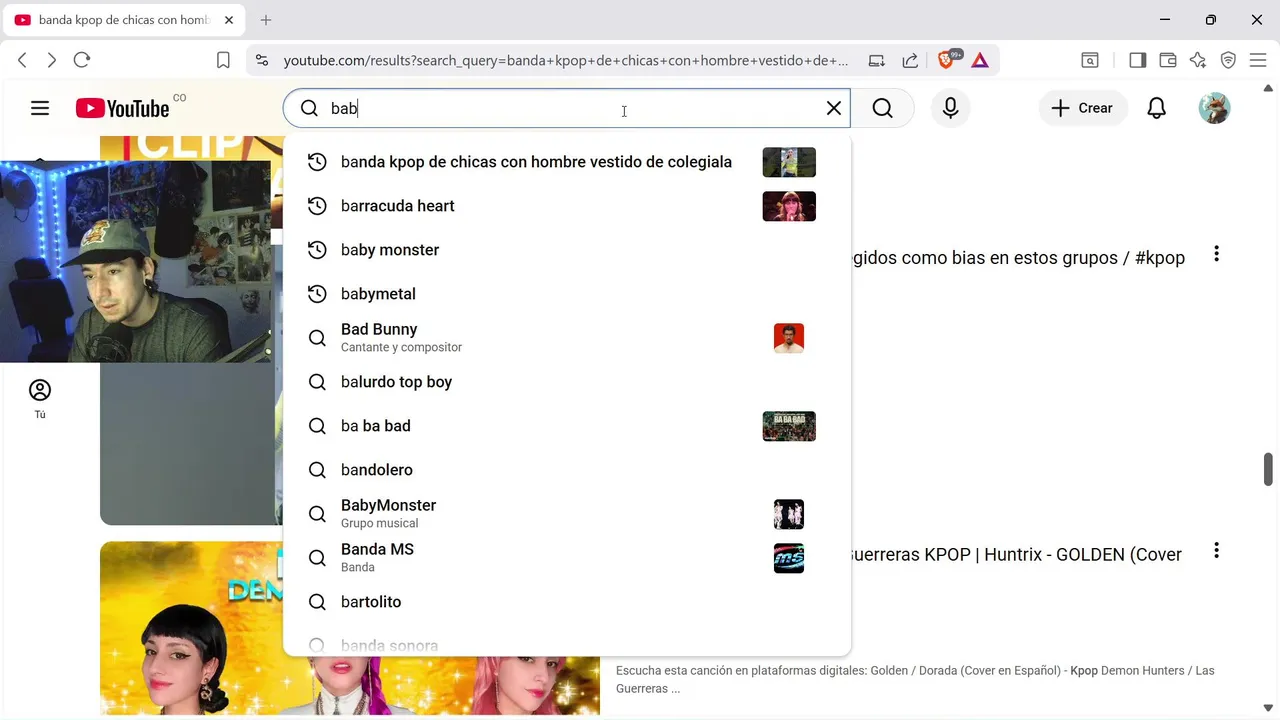
Task: Open Bad Bunny artist thumbnail
Action: click(x=789, y=338)
